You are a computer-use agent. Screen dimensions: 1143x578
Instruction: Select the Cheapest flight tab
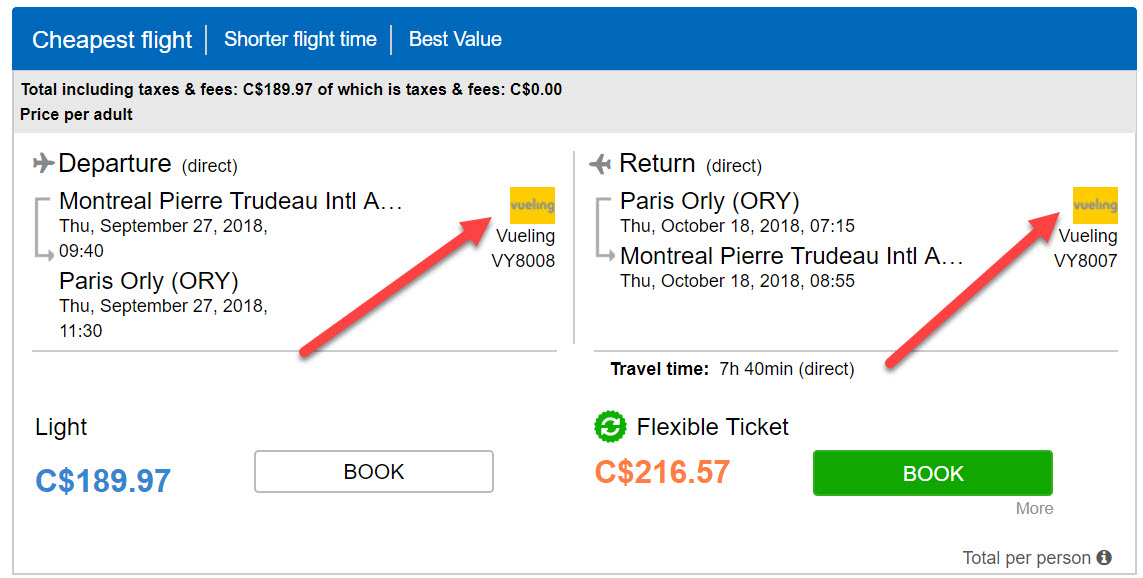(112, 40)
